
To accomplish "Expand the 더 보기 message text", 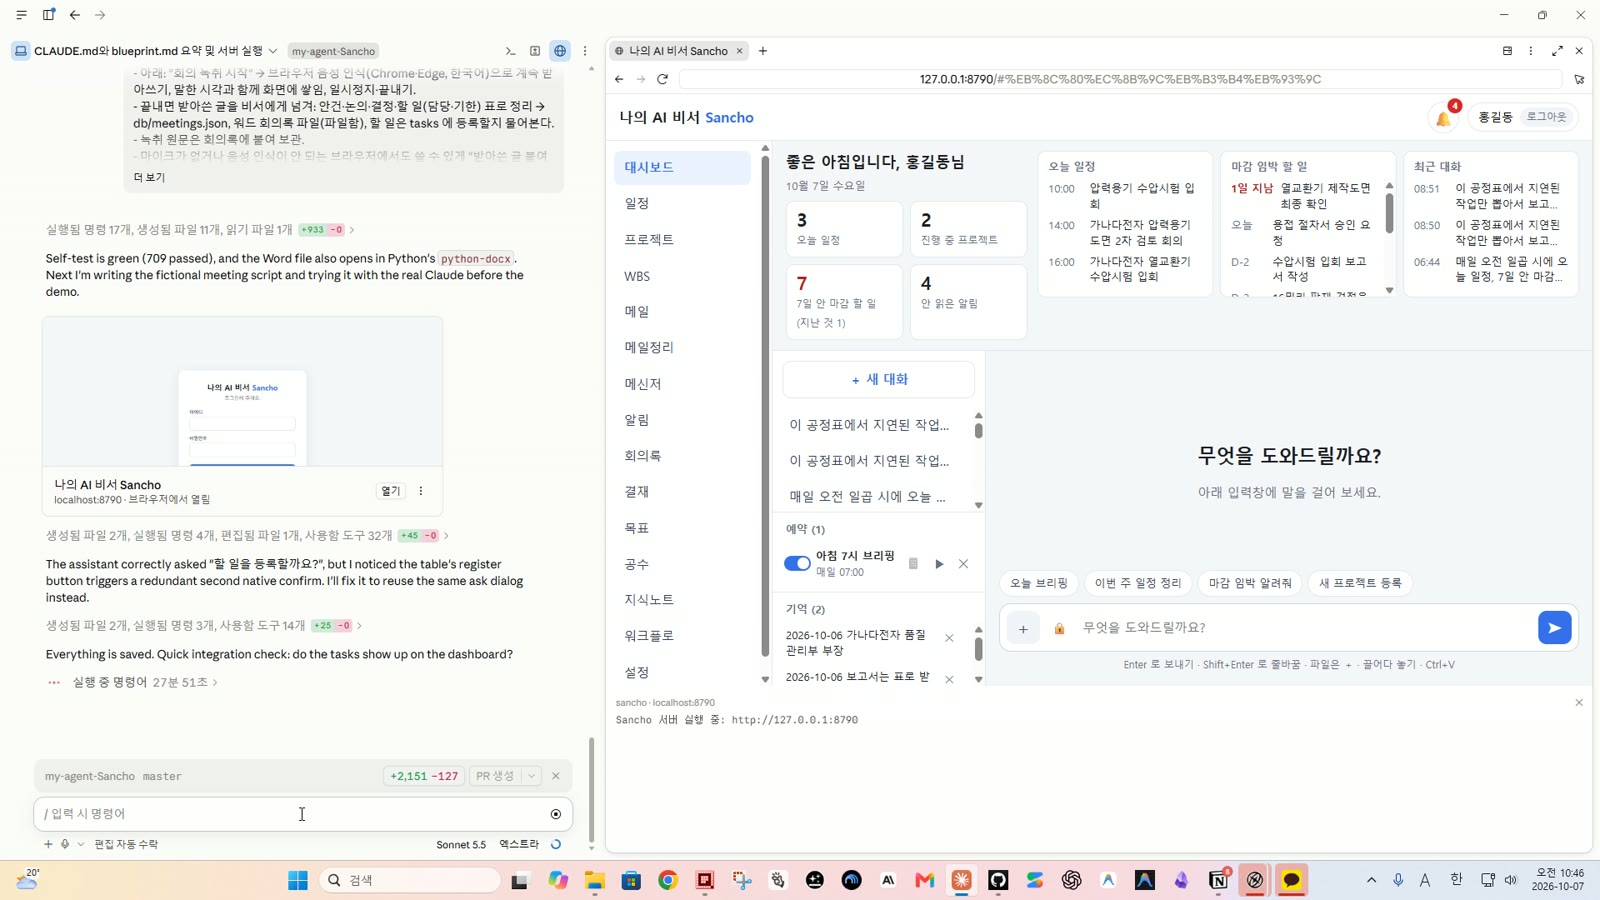I will (x=149, y=177).
